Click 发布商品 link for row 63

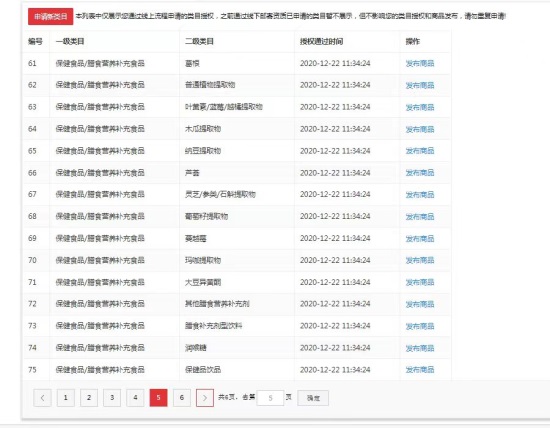(420, 107)
